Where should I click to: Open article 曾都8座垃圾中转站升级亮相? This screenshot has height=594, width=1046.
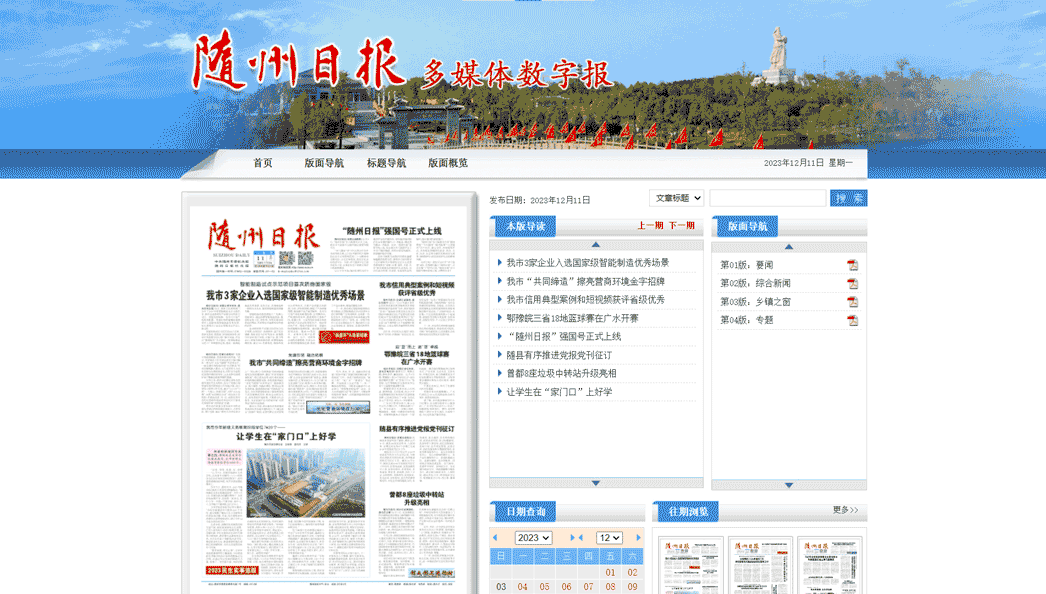click(x=561, y=373)
